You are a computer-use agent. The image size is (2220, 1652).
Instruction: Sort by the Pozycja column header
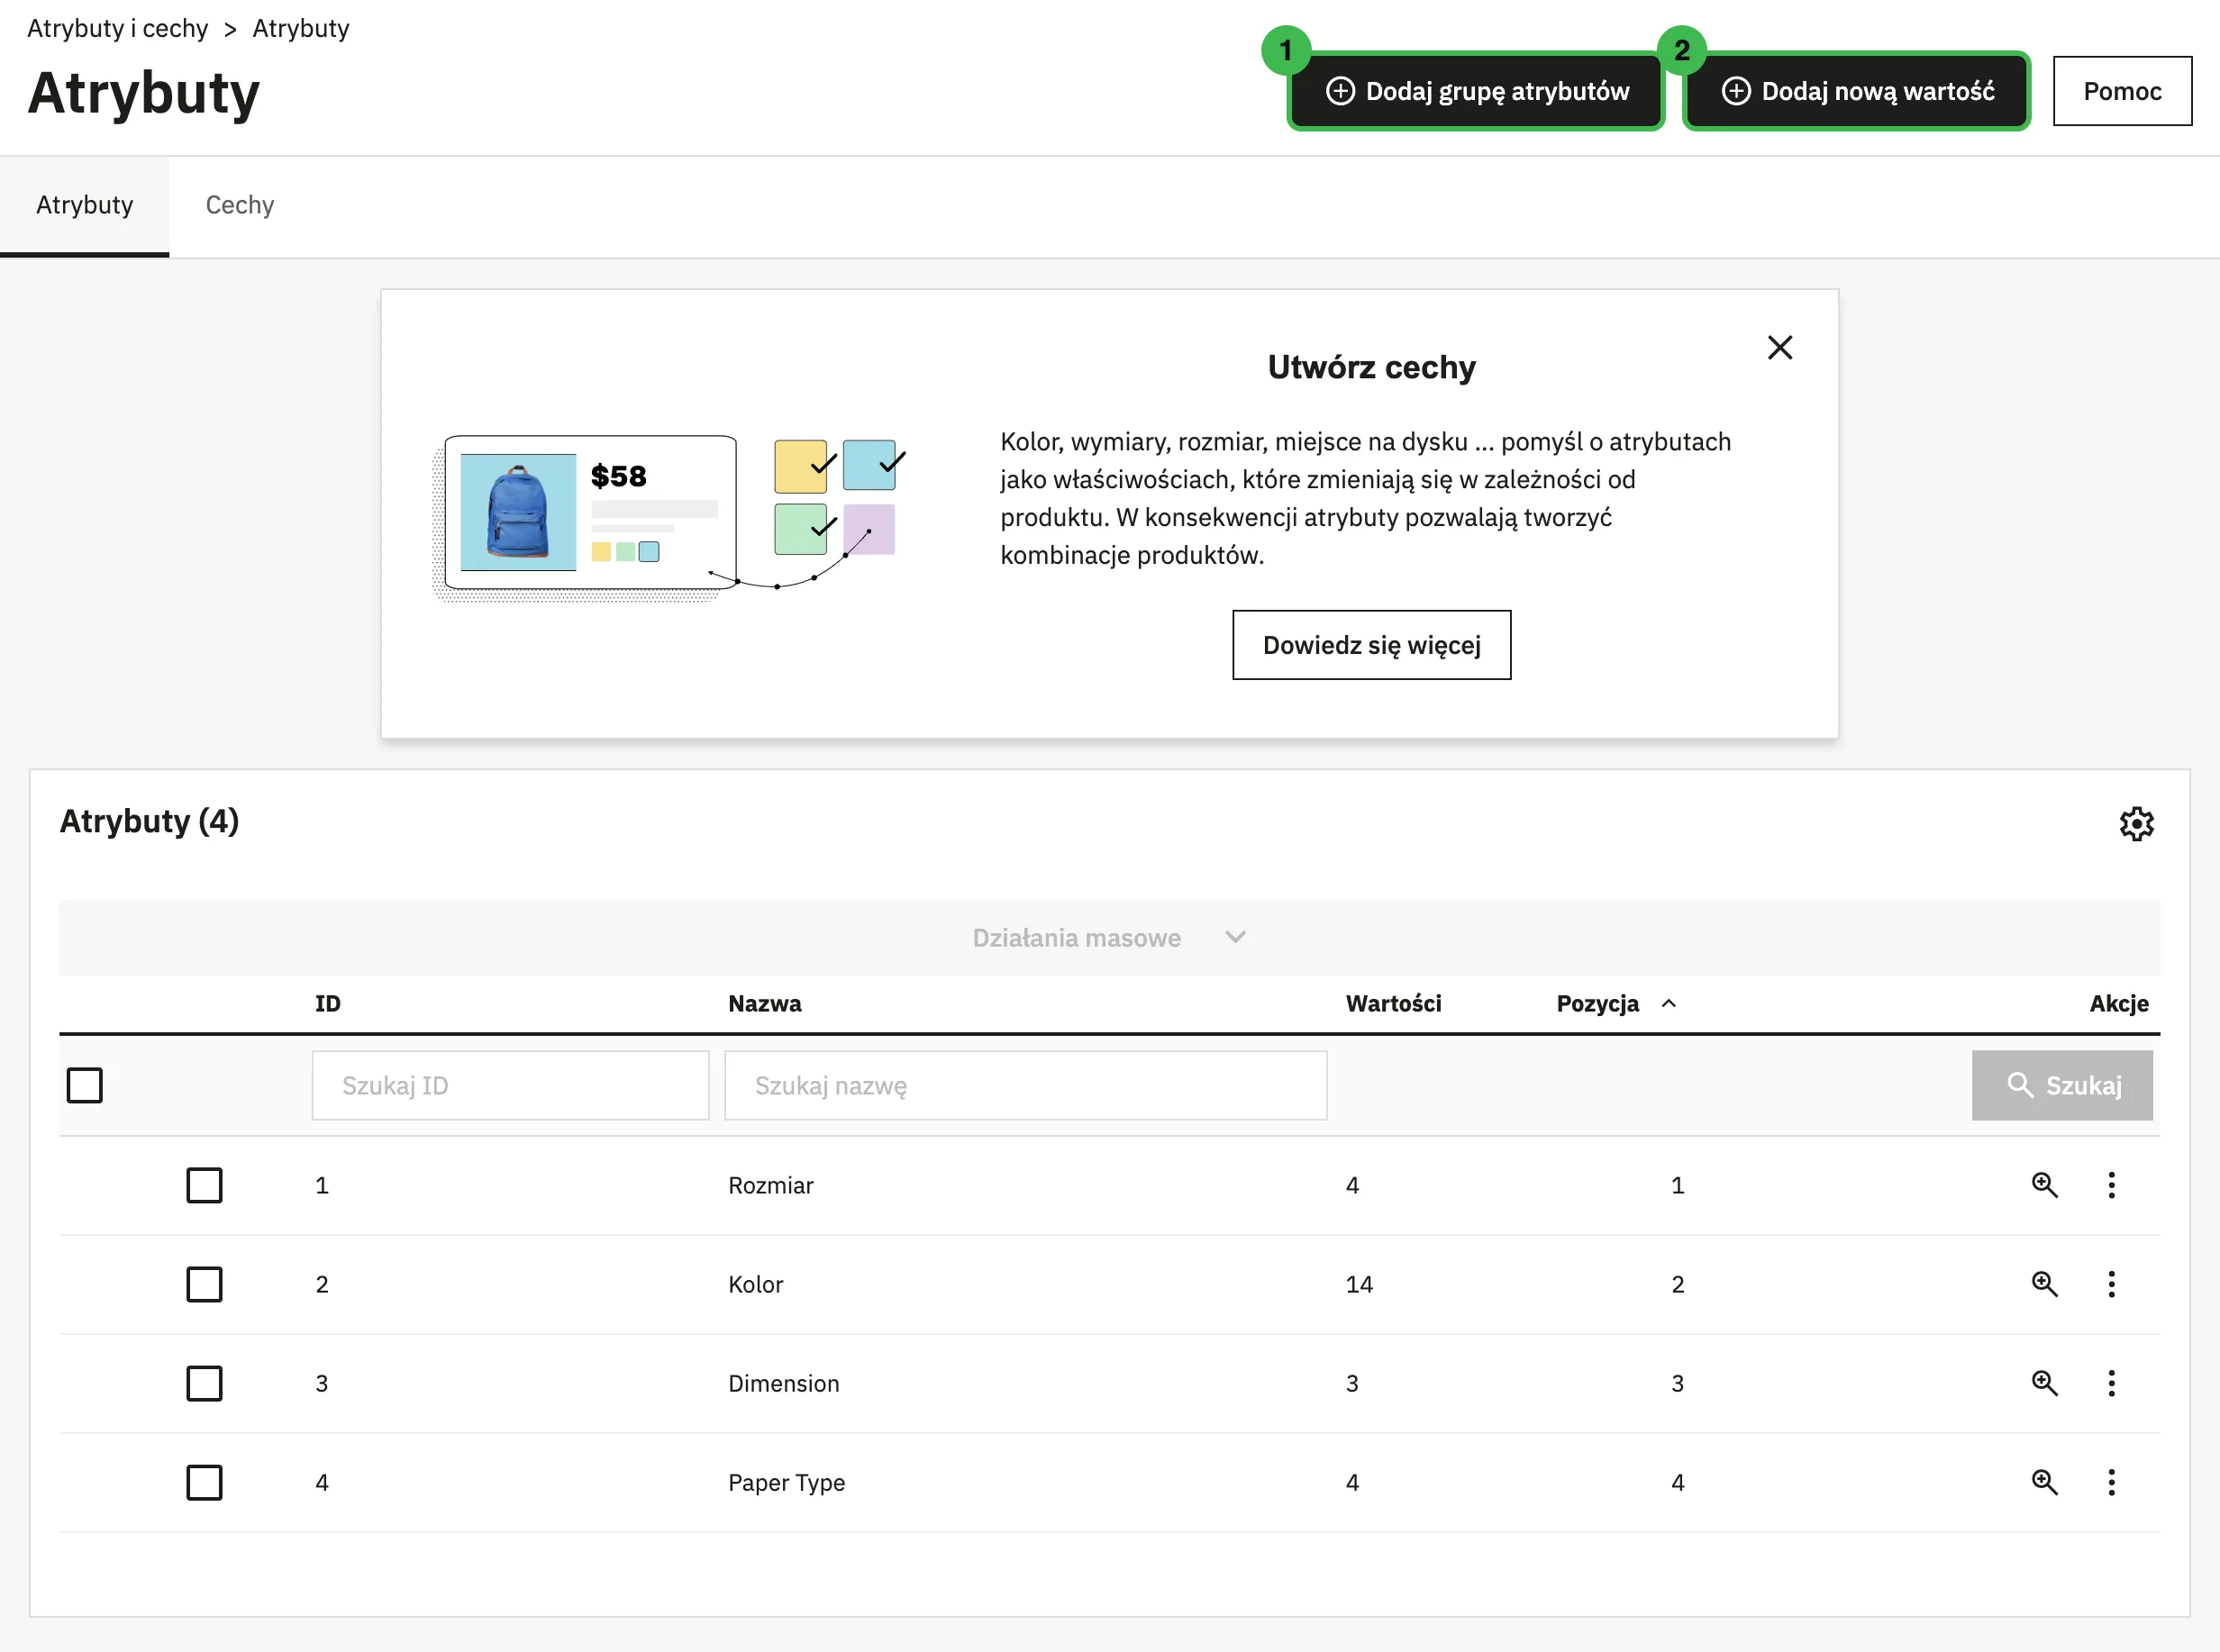[1598, 1003]
